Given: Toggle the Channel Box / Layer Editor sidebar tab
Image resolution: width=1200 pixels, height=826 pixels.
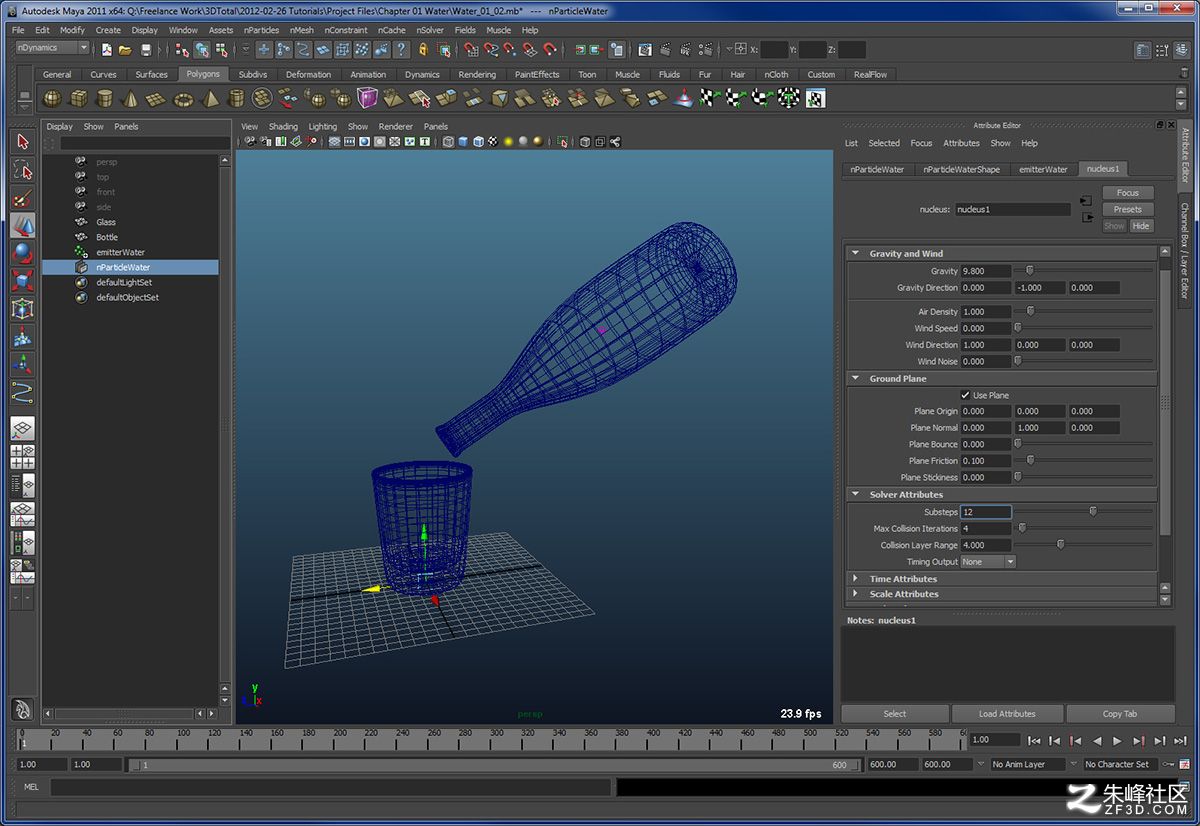Looking at the screenshot, I should click(x=1185, y=252).
